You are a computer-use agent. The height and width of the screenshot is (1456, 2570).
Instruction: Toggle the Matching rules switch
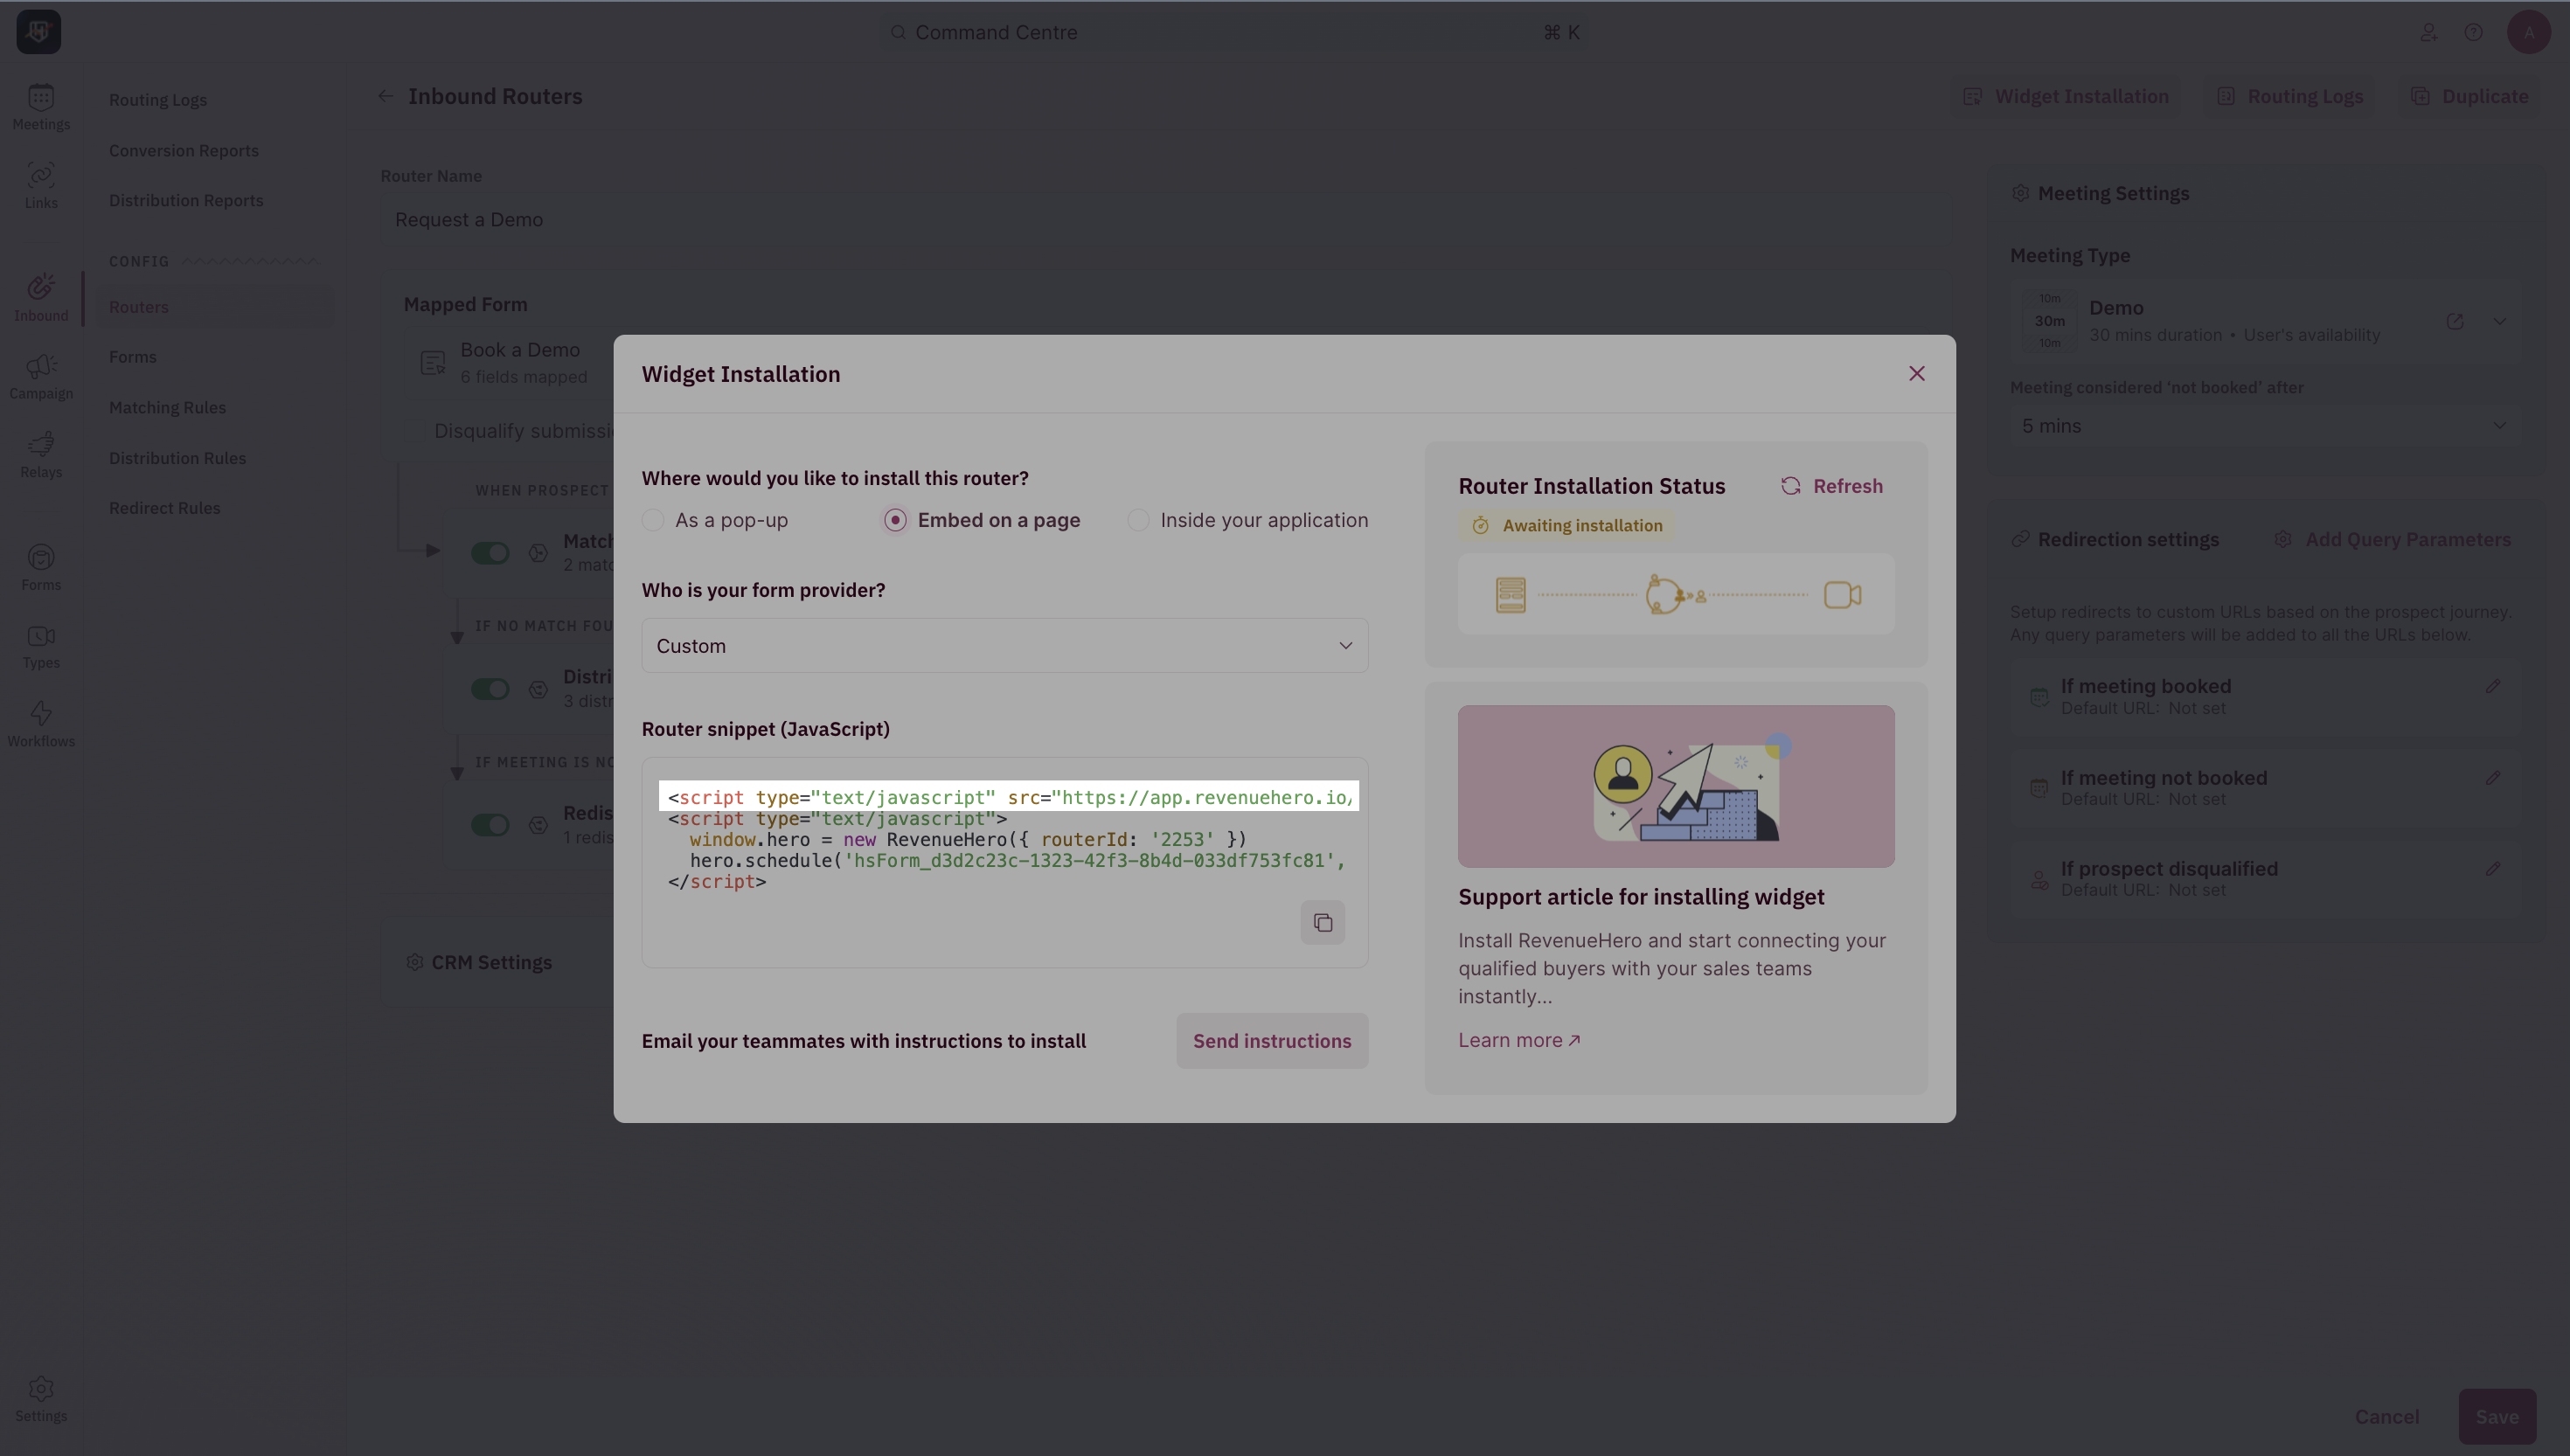coord(490,553)
